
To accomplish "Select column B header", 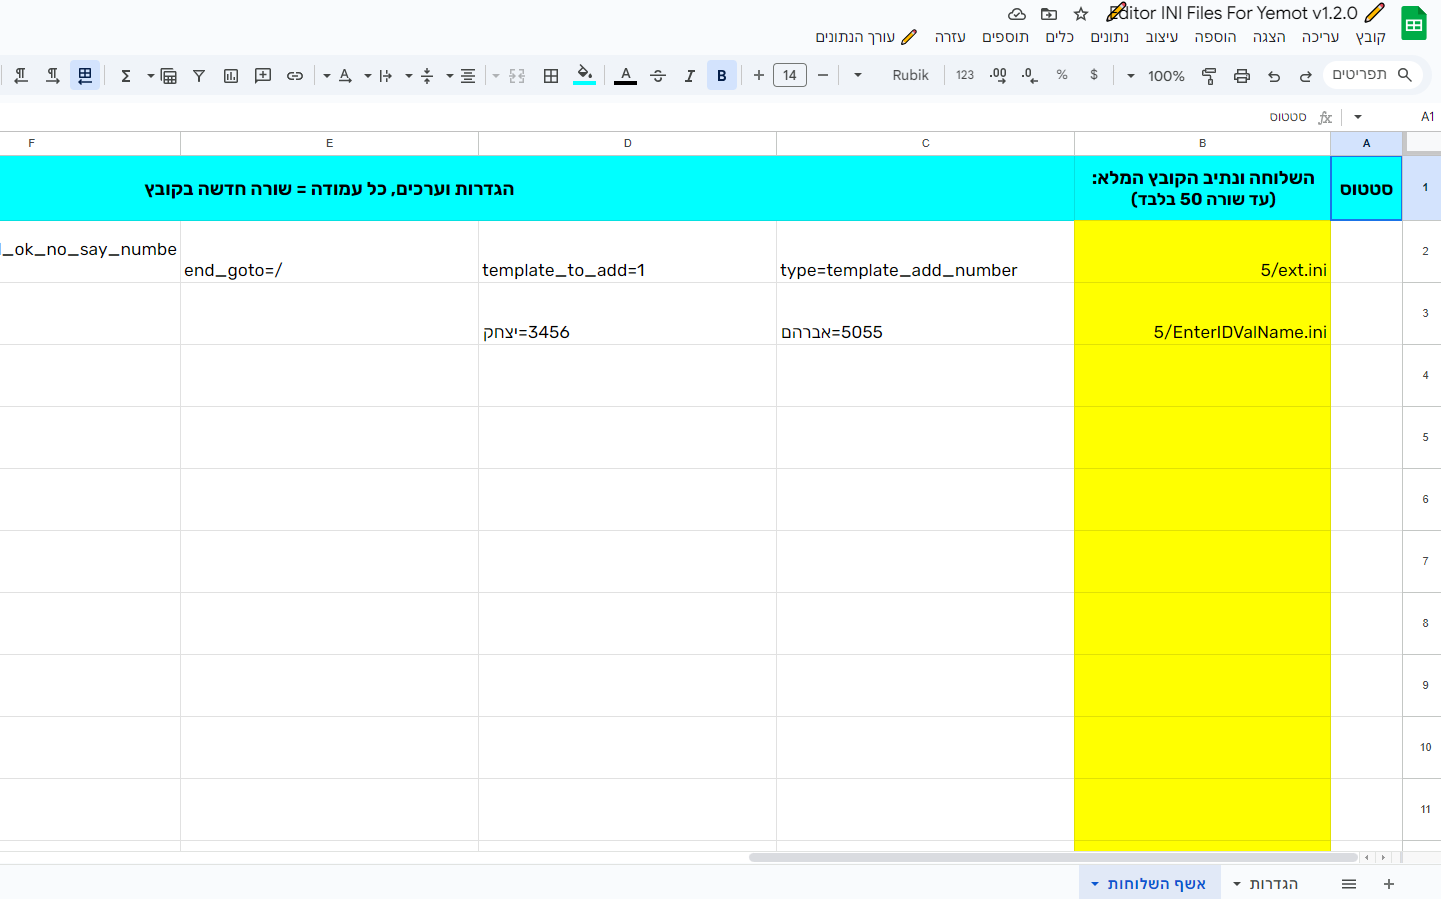I will click(1203, 143).
